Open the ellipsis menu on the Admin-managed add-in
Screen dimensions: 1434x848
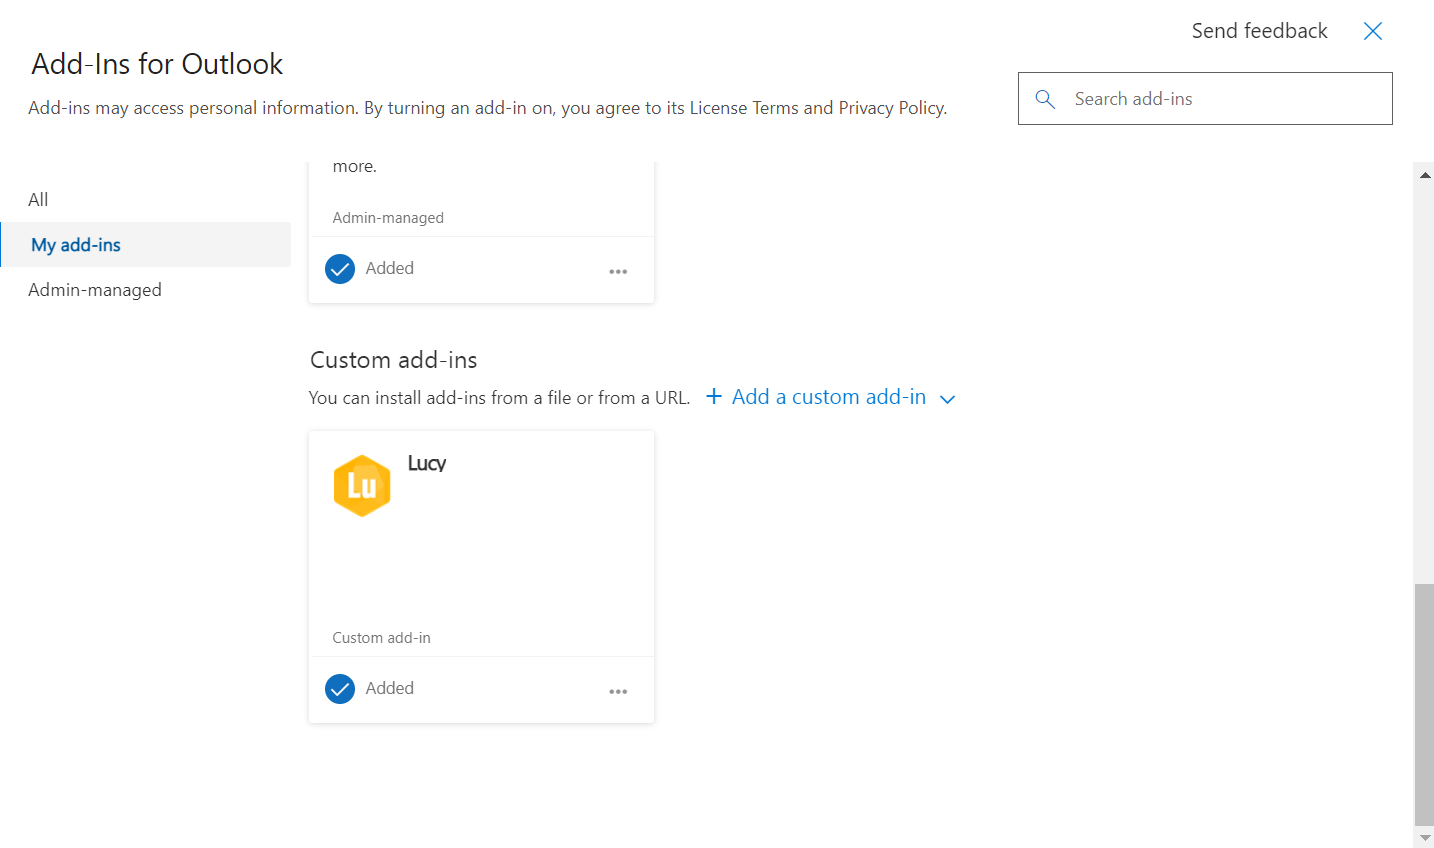618,270
